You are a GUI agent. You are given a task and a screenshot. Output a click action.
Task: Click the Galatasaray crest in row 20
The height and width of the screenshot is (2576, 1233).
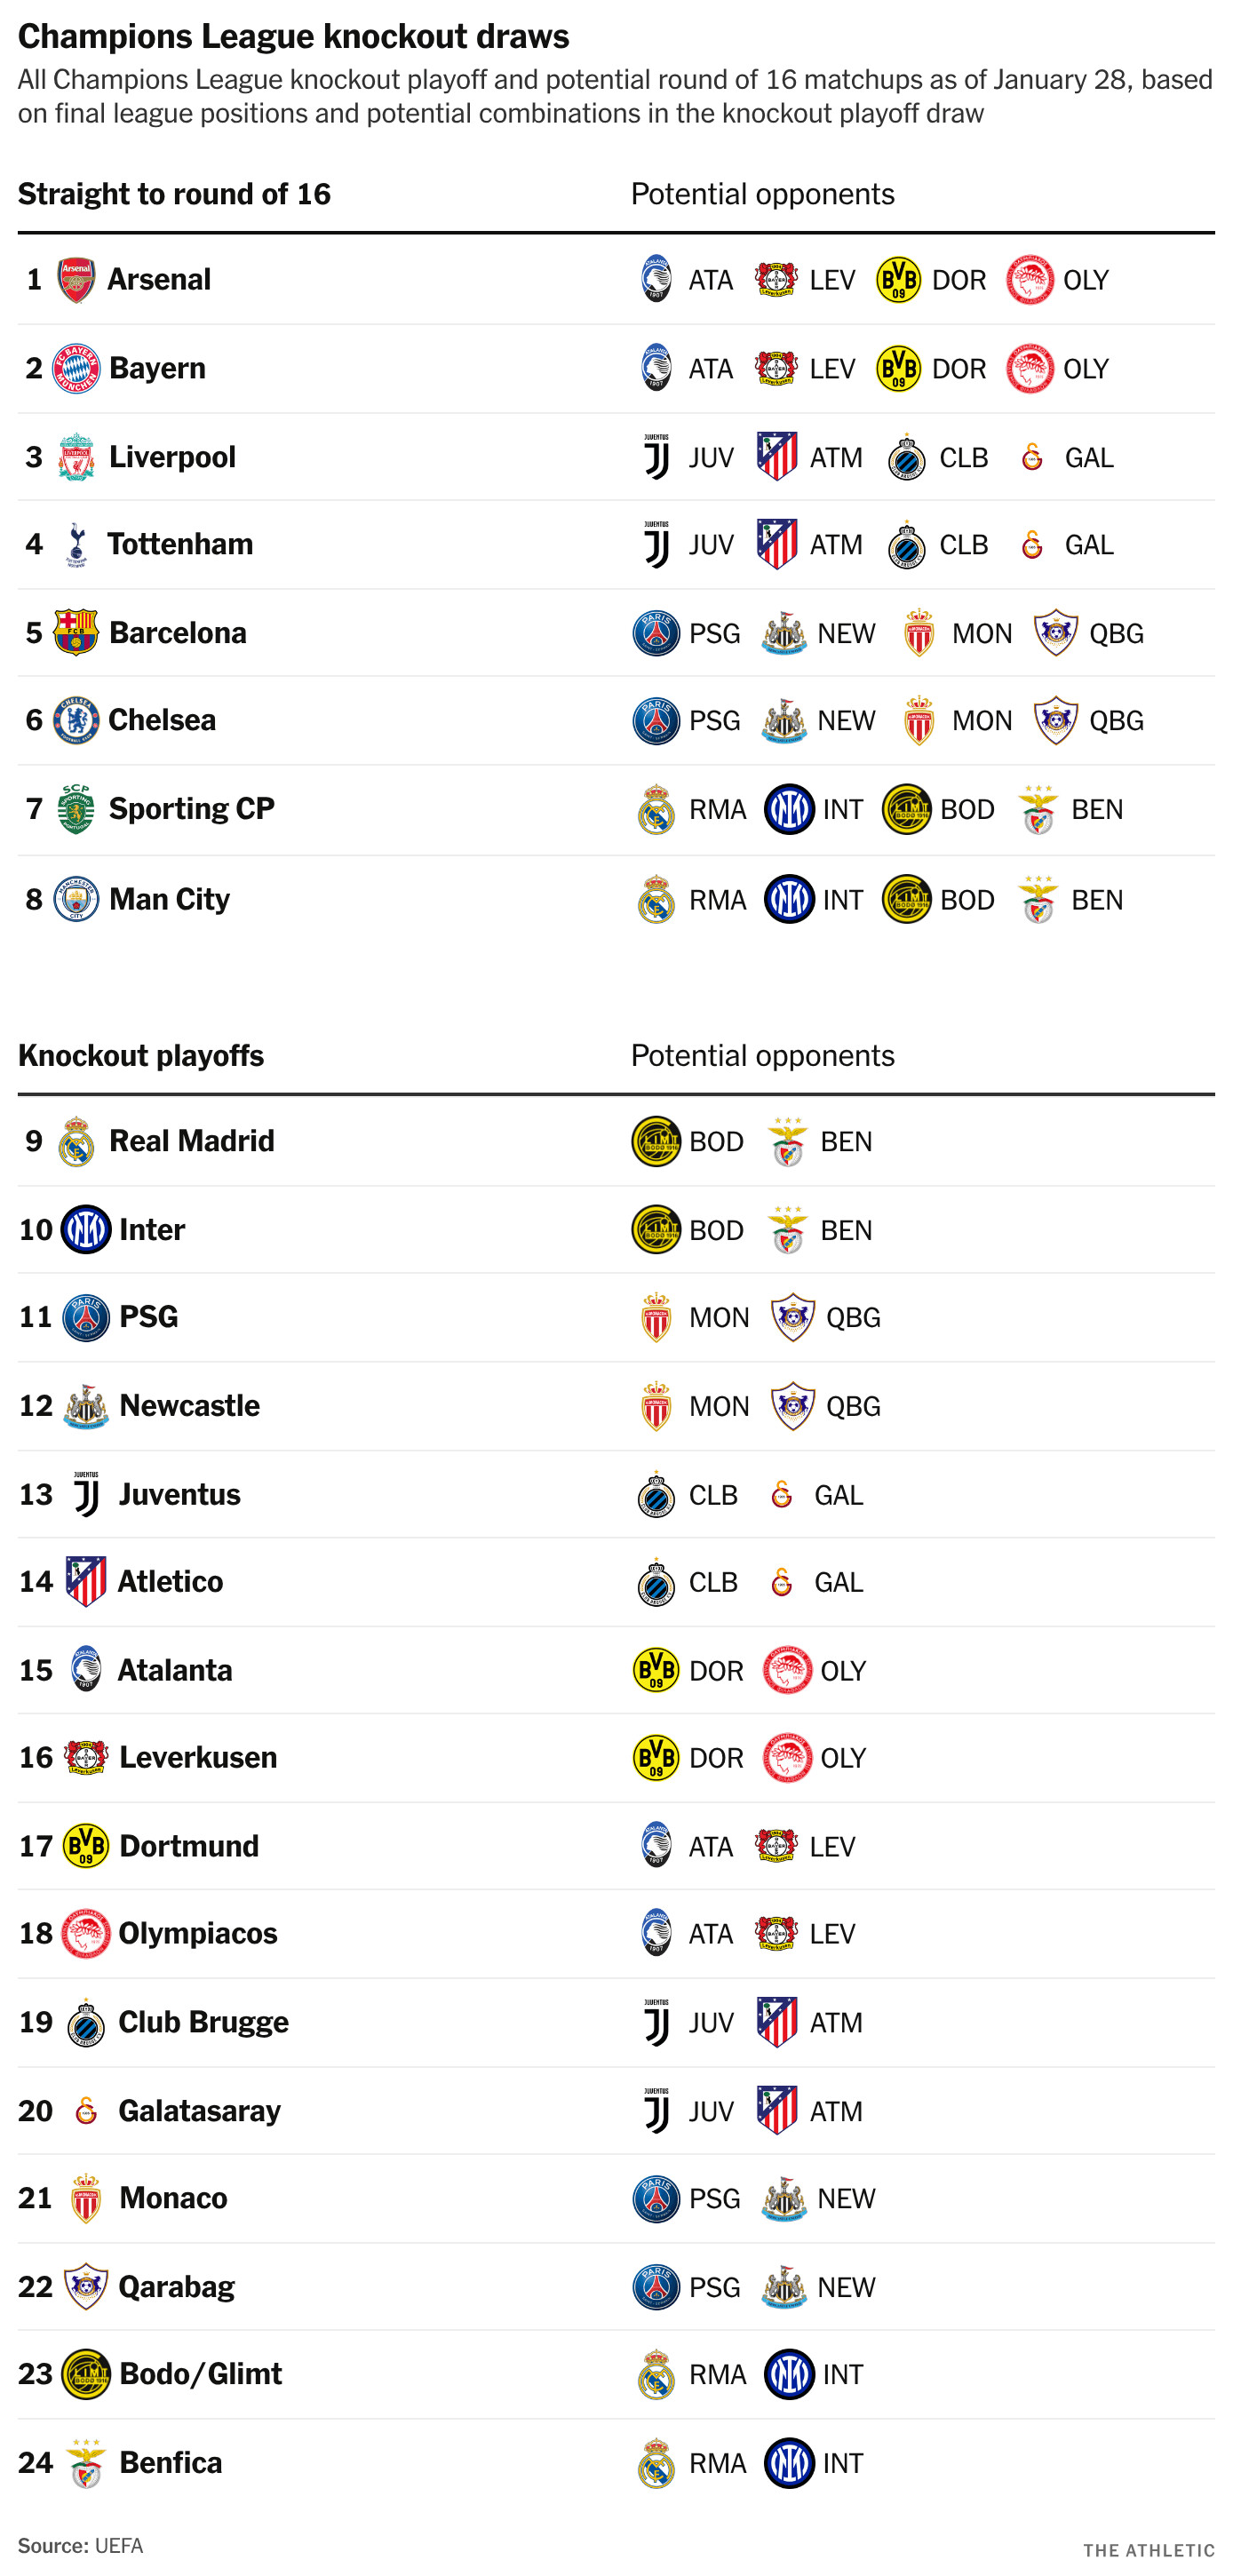pos(86,2110)
